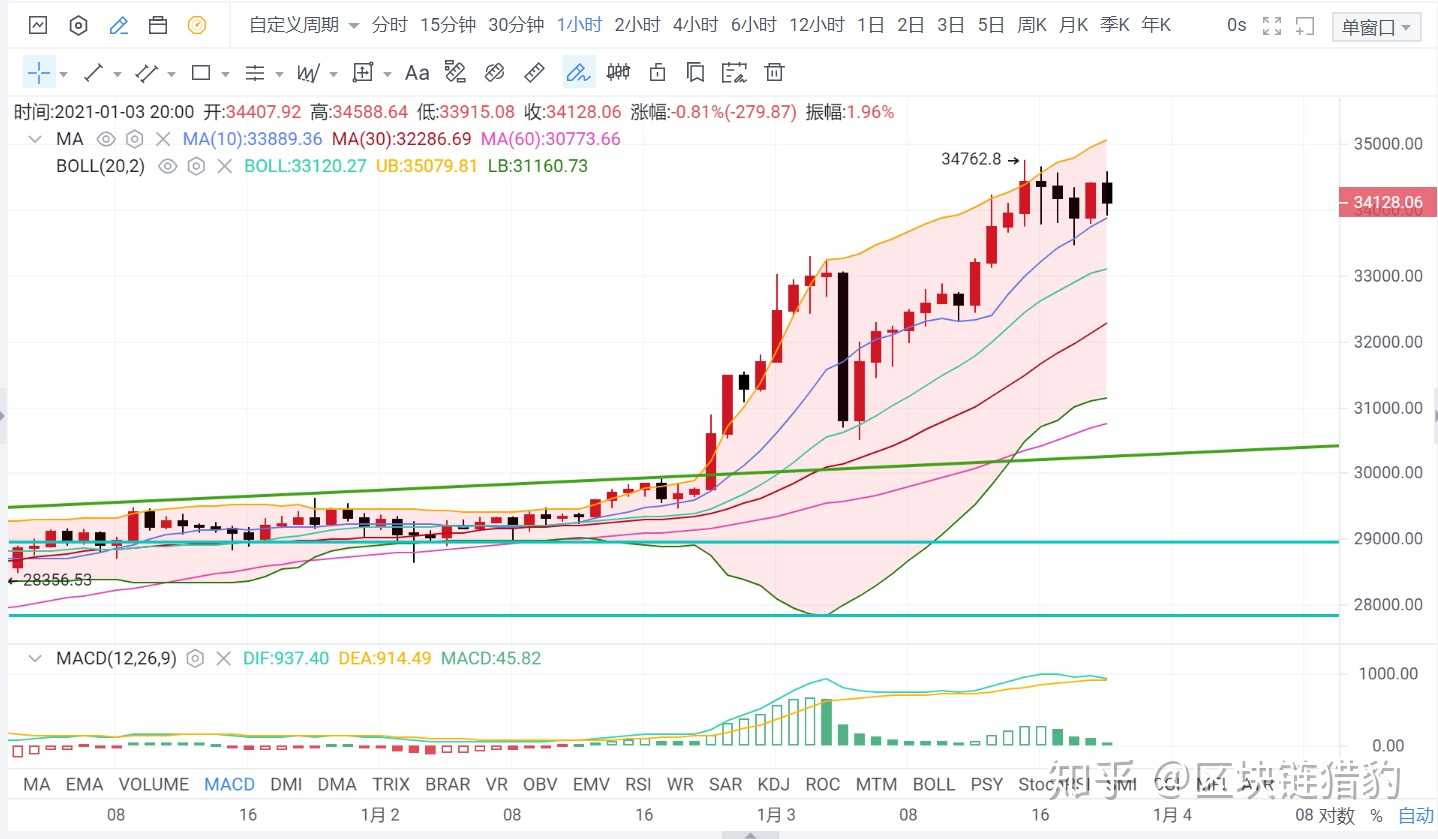Switch to 4小时 timeframe

pyautogui.click(x=695, y=25)
